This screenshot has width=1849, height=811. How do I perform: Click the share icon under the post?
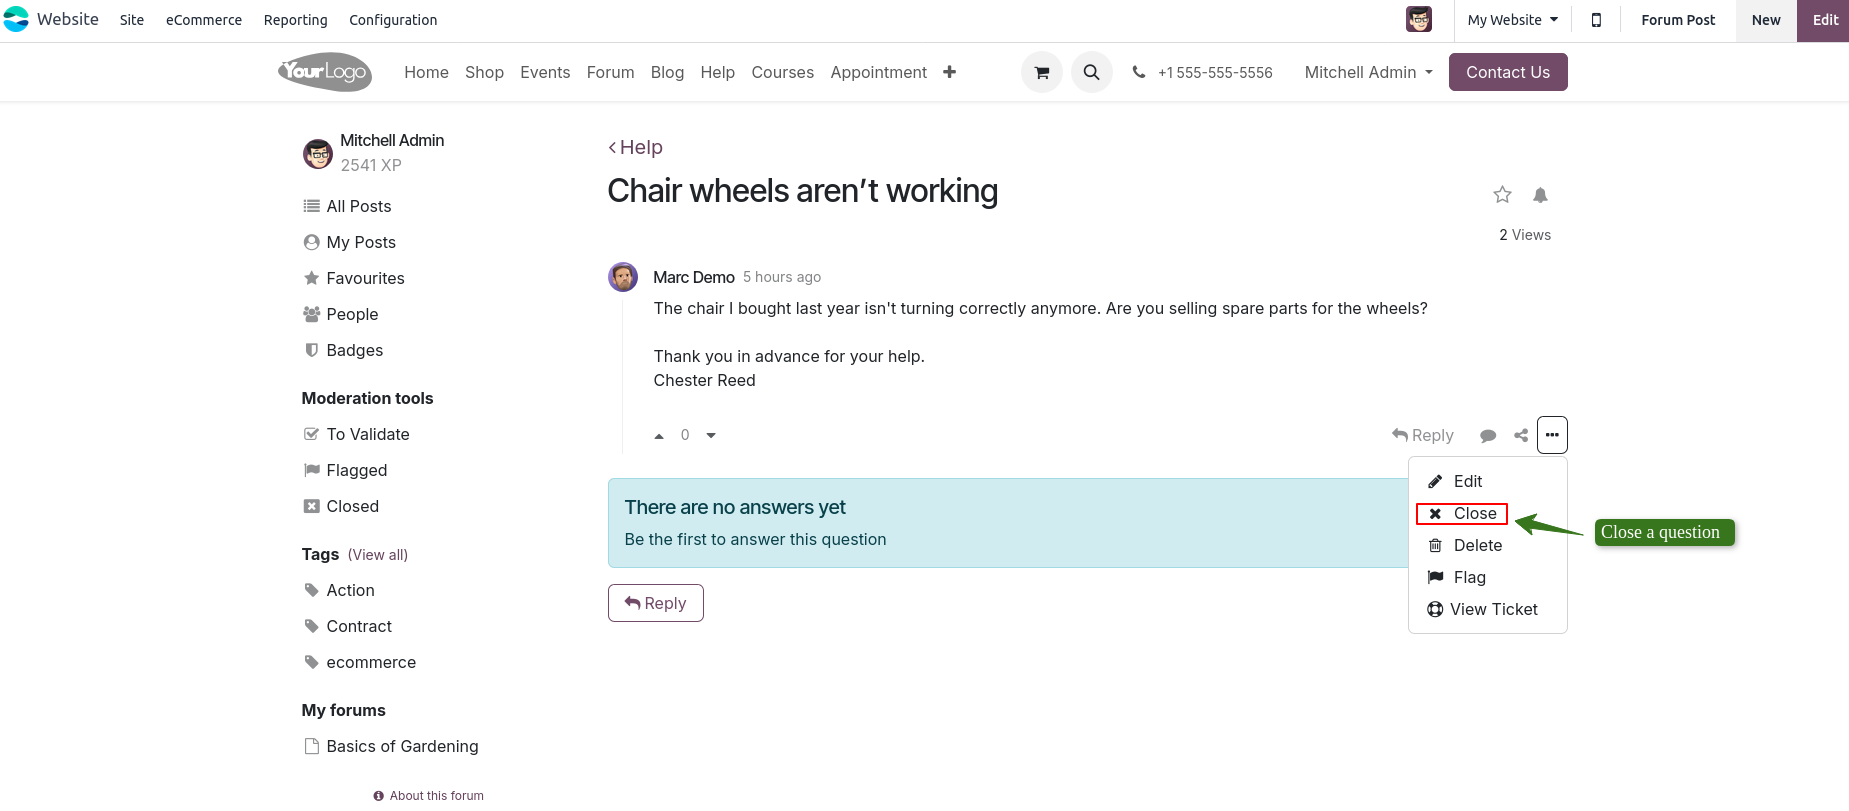pyautogui.click(x=1520, y=435)
